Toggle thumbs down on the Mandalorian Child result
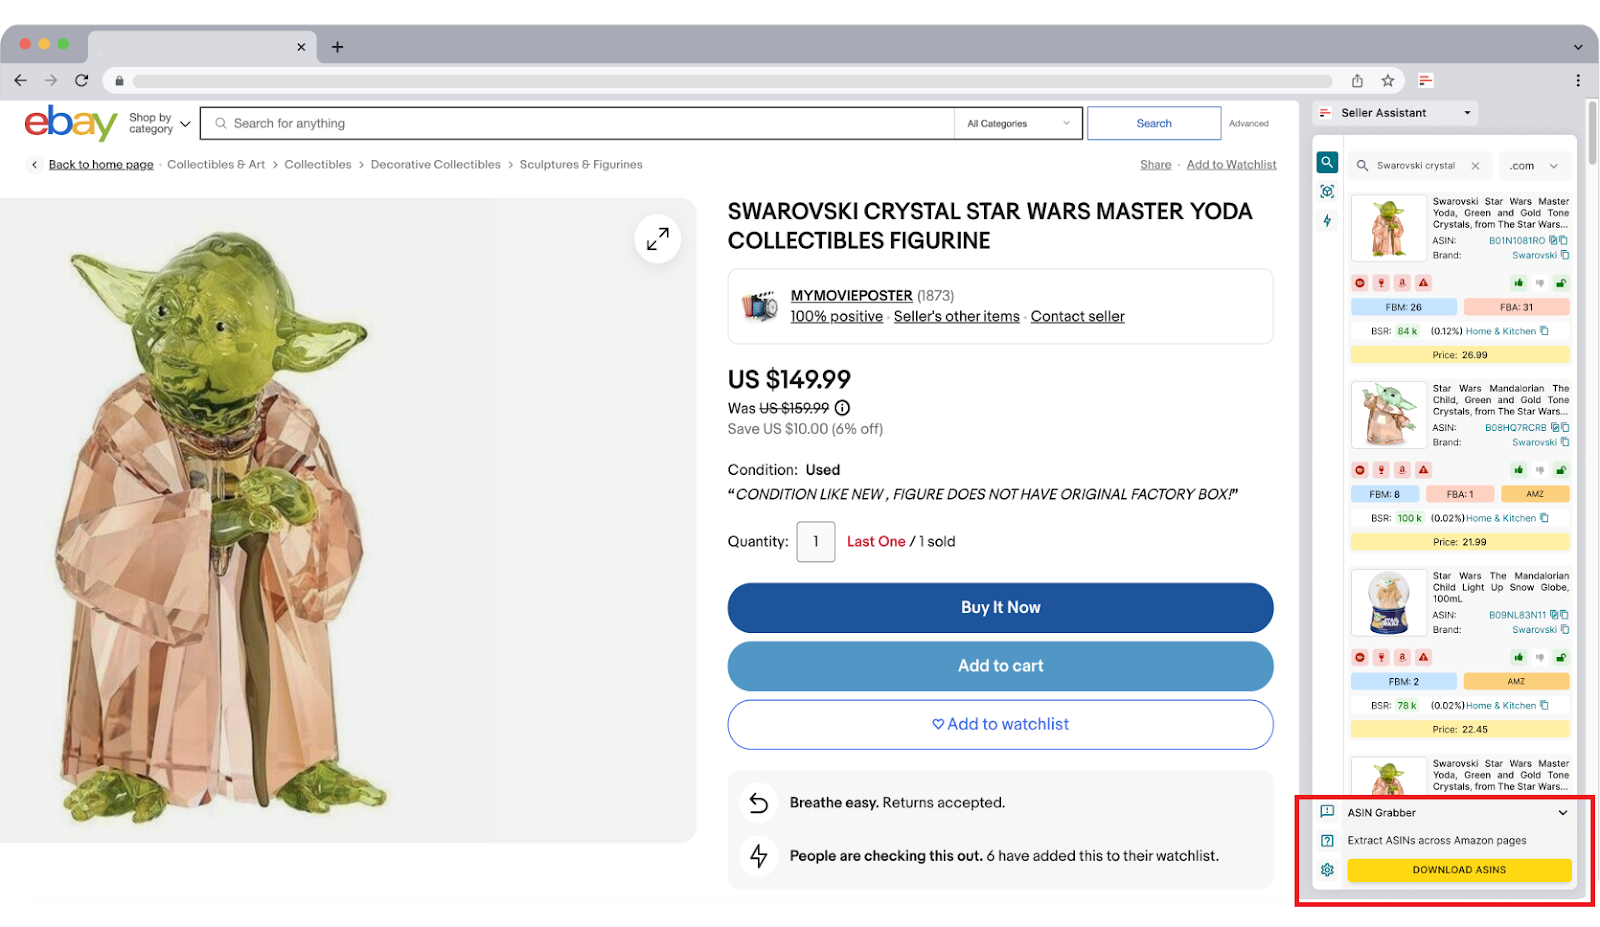The width and height of the screenshot is (1600, 927). pyautogui.click(x=1540, y=470)
